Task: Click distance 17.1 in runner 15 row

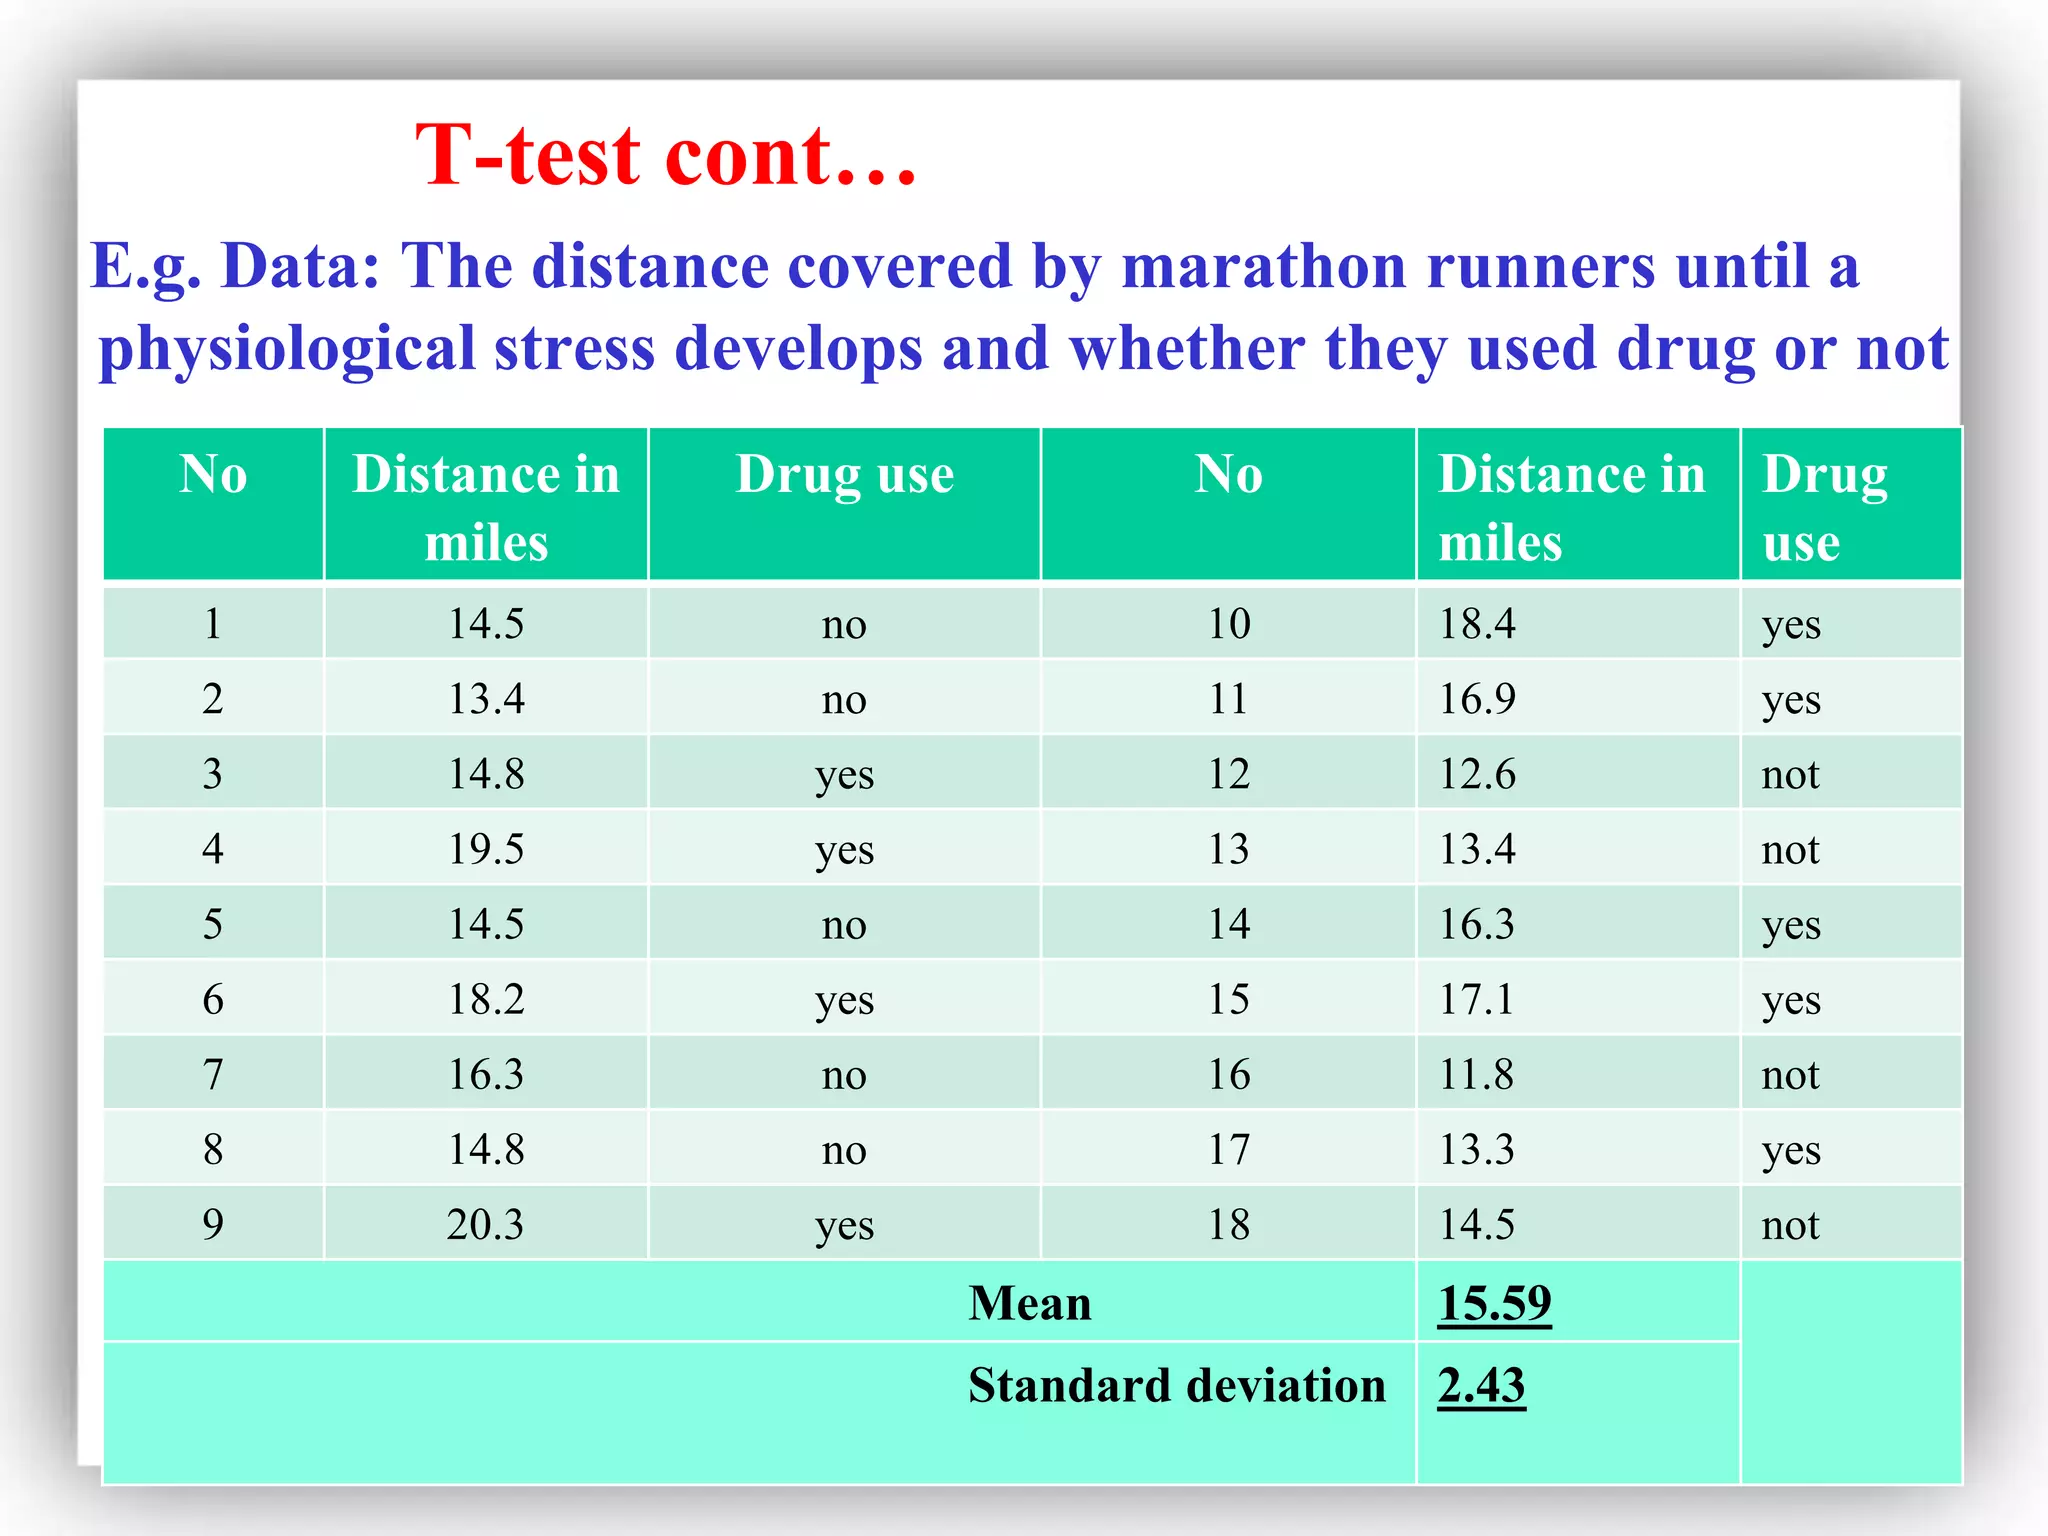Action: point(1477,999)
